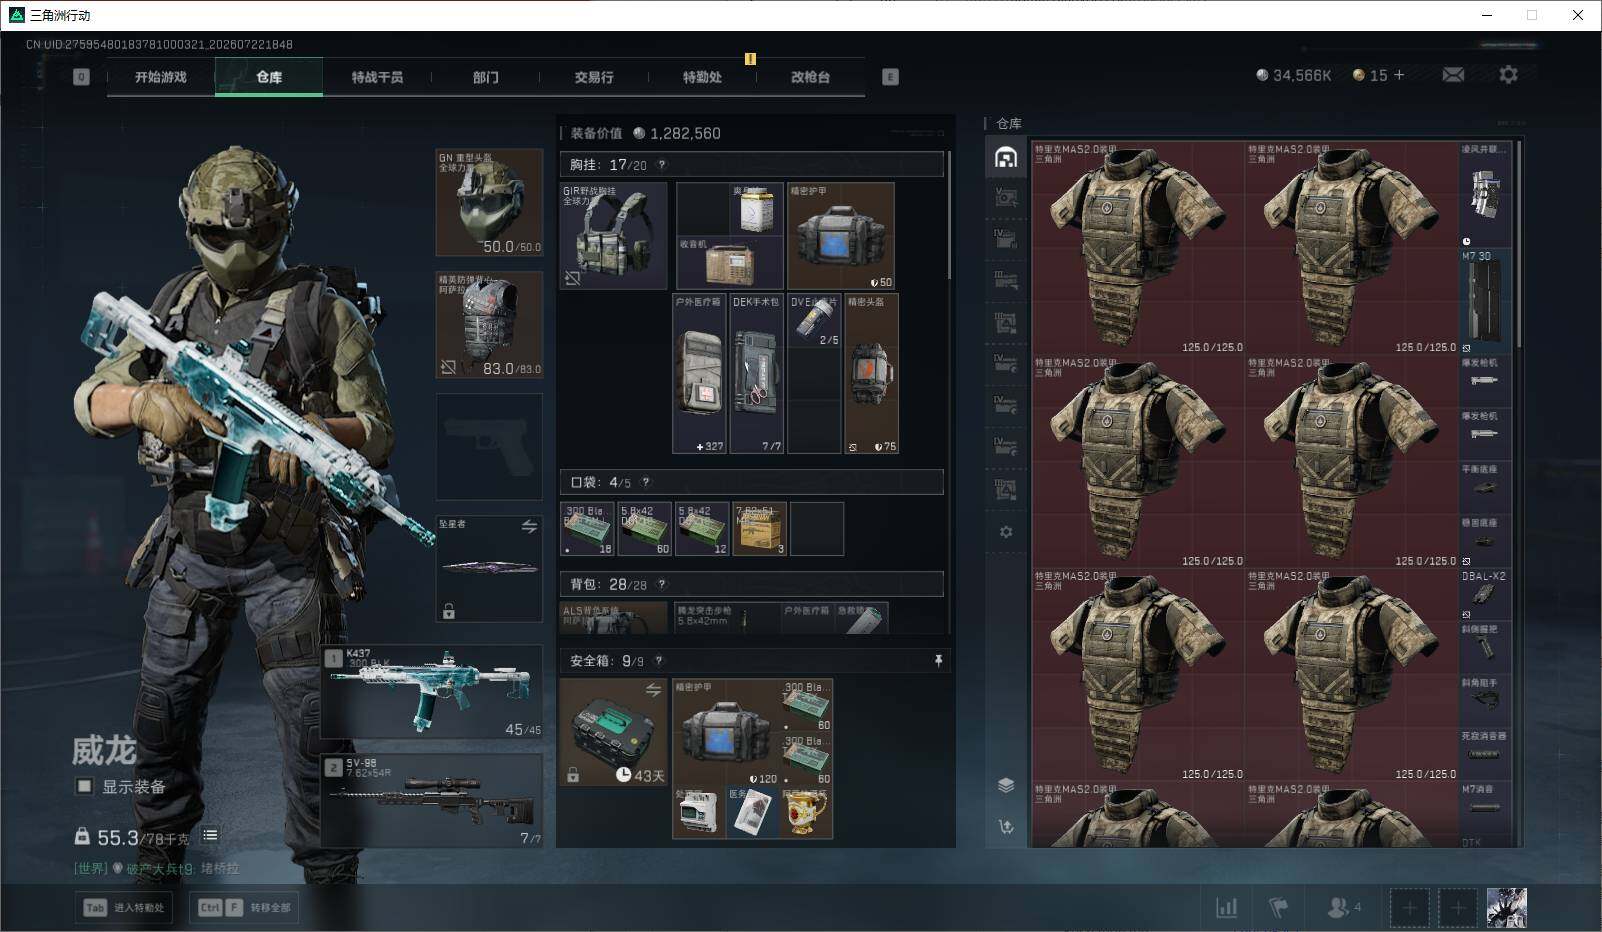
Task: Select the 精密头盔 repair kit item
Action: pyautogui.click(x=871, y=374)
